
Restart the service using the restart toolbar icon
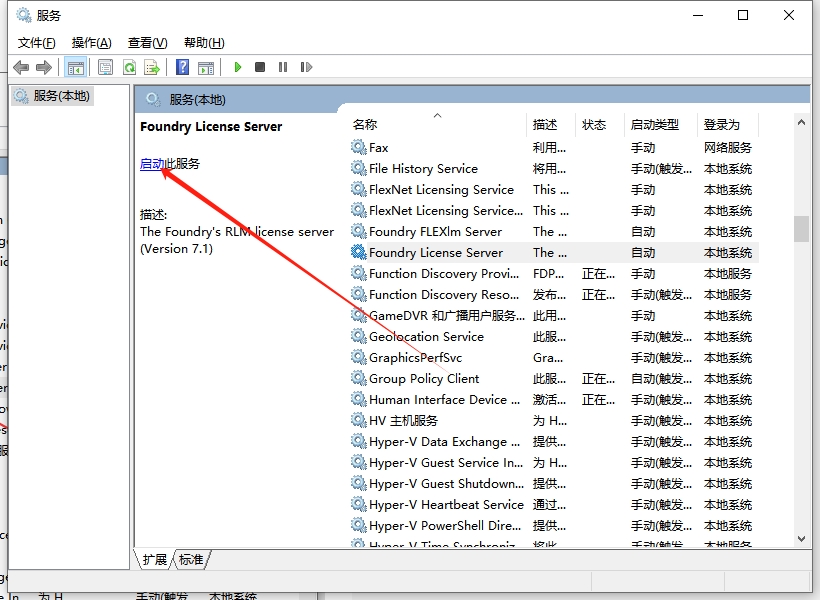306,66
